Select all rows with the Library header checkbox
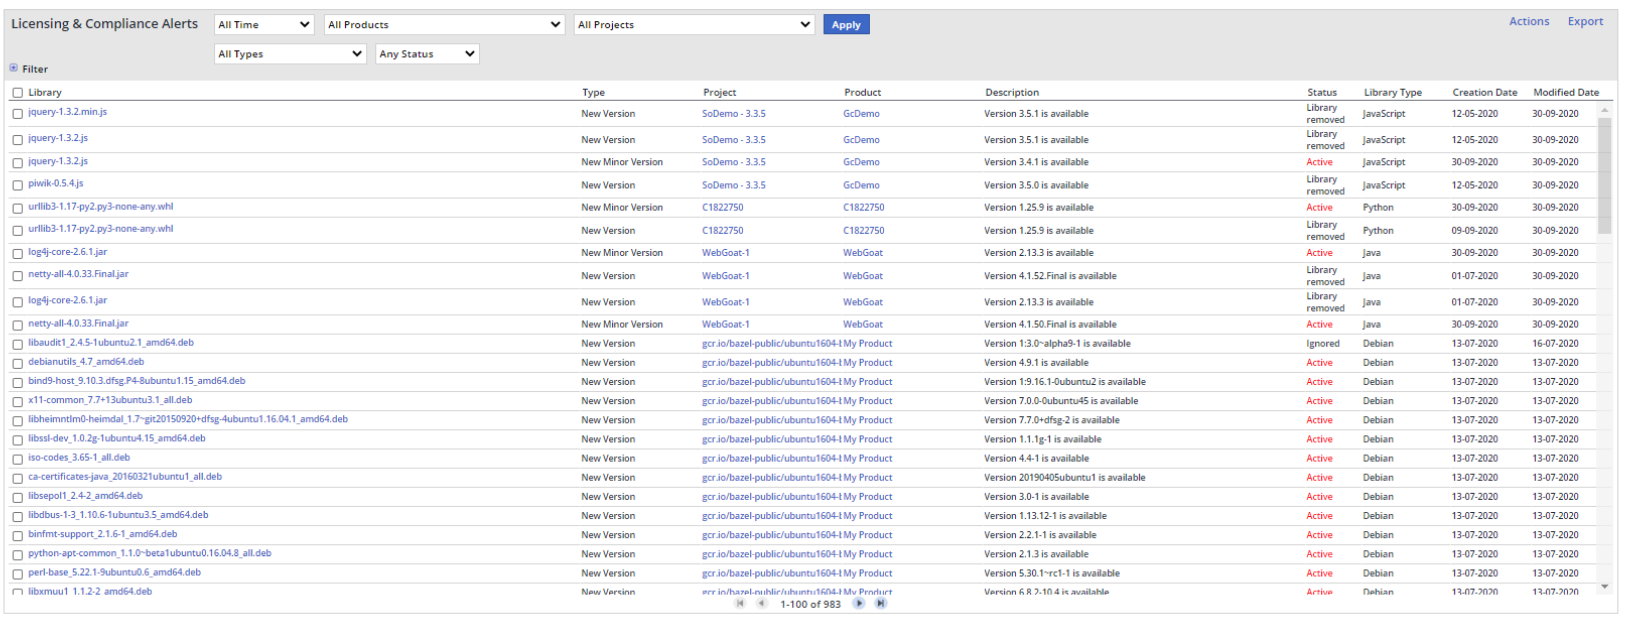 click(x=18, y=93)
